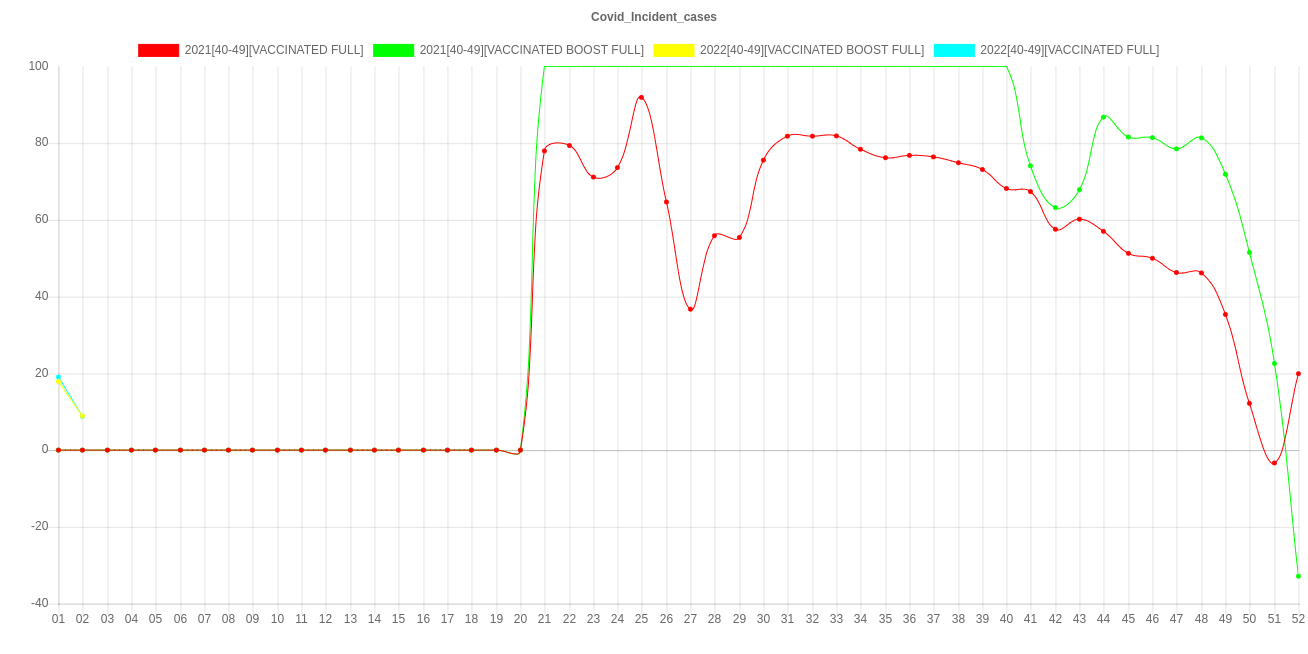Image resolution: width=1308 pixels, height=654 pixels.
Task: Click the red data point at week 21
Action: pyautogui.click(x=544, y=151)
